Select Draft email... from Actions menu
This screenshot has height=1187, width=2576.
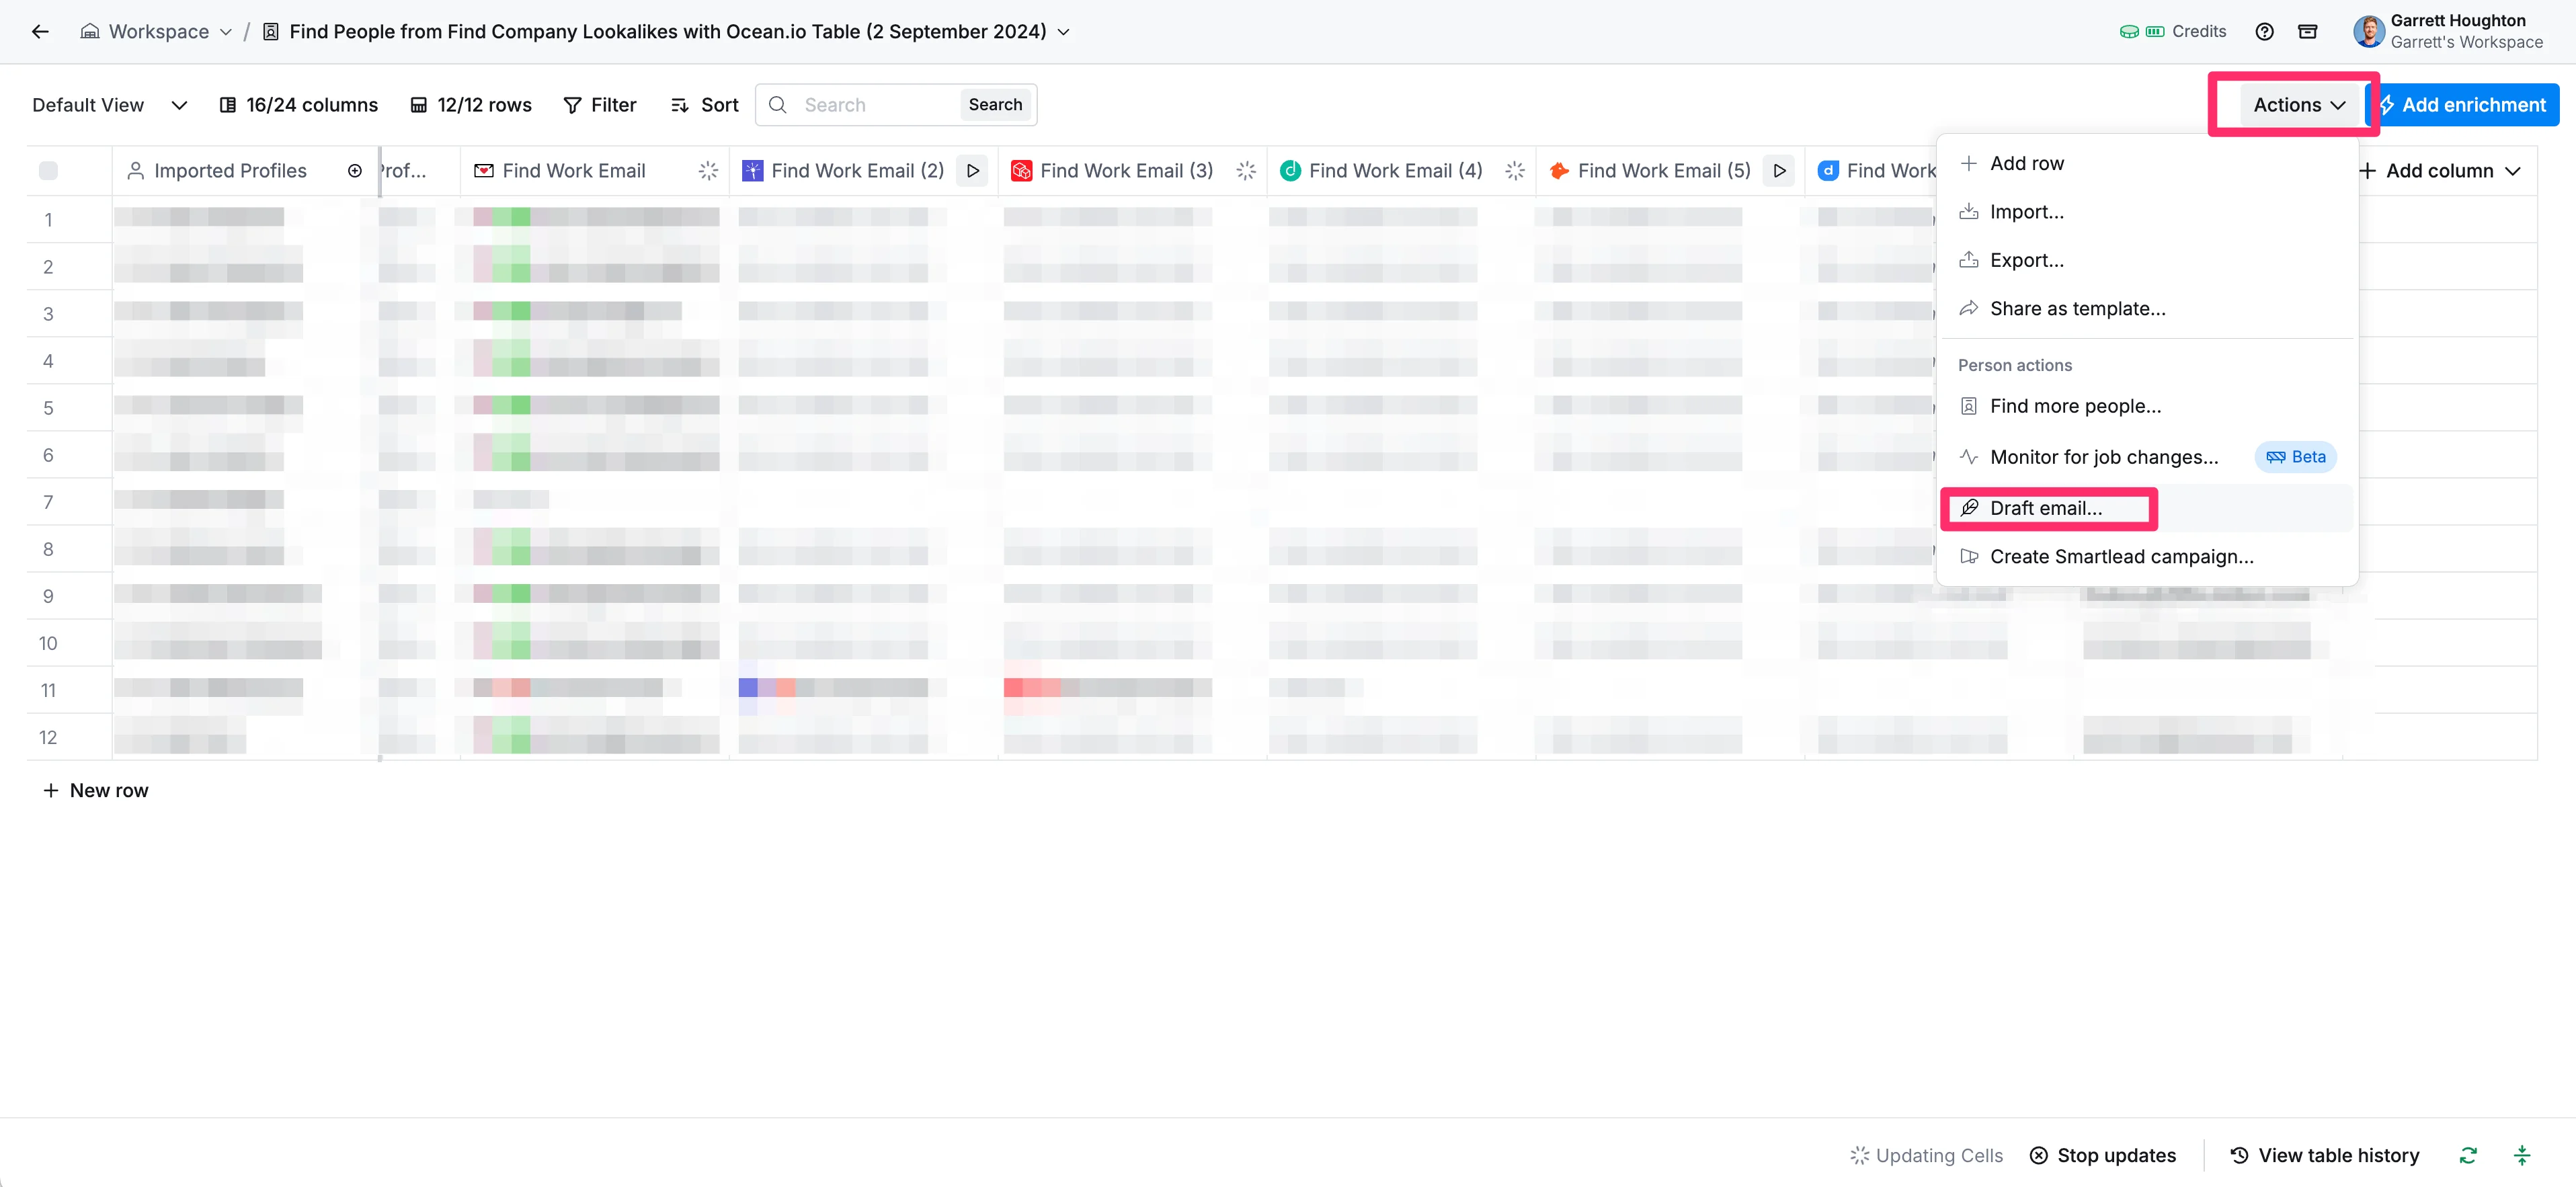2045,508
